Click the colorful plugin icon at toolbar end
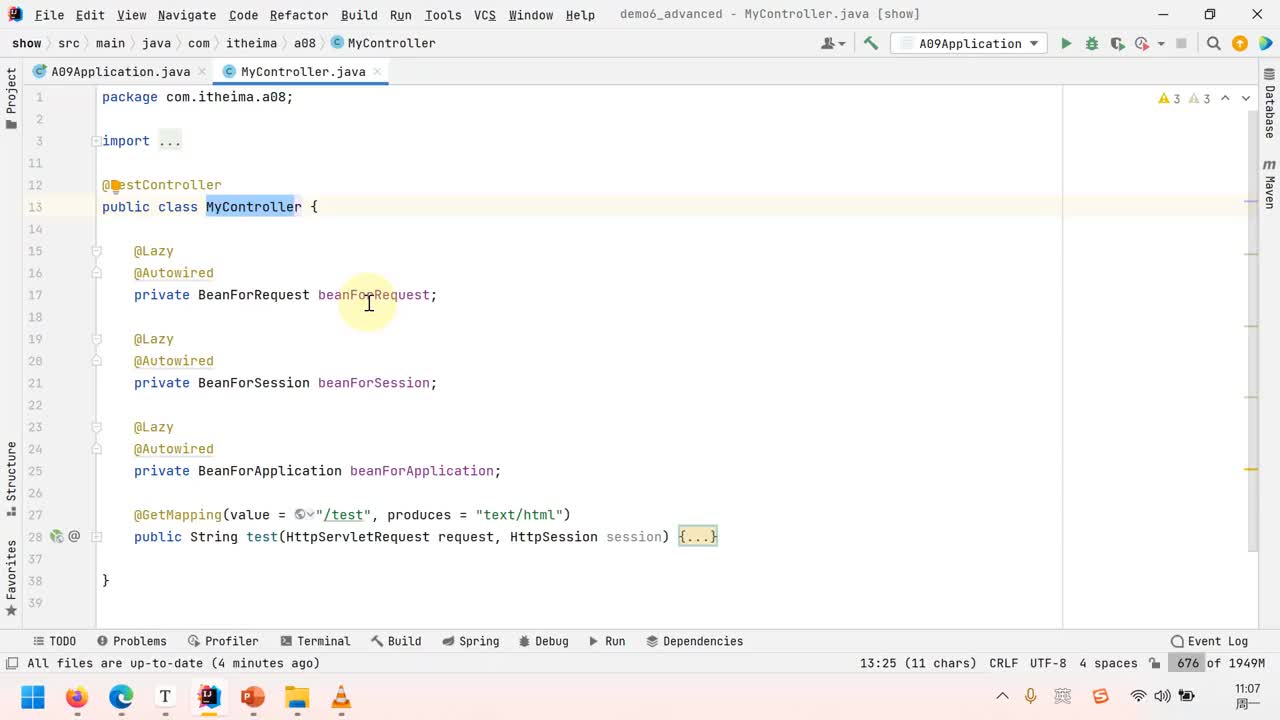 tap(1264, 43)
